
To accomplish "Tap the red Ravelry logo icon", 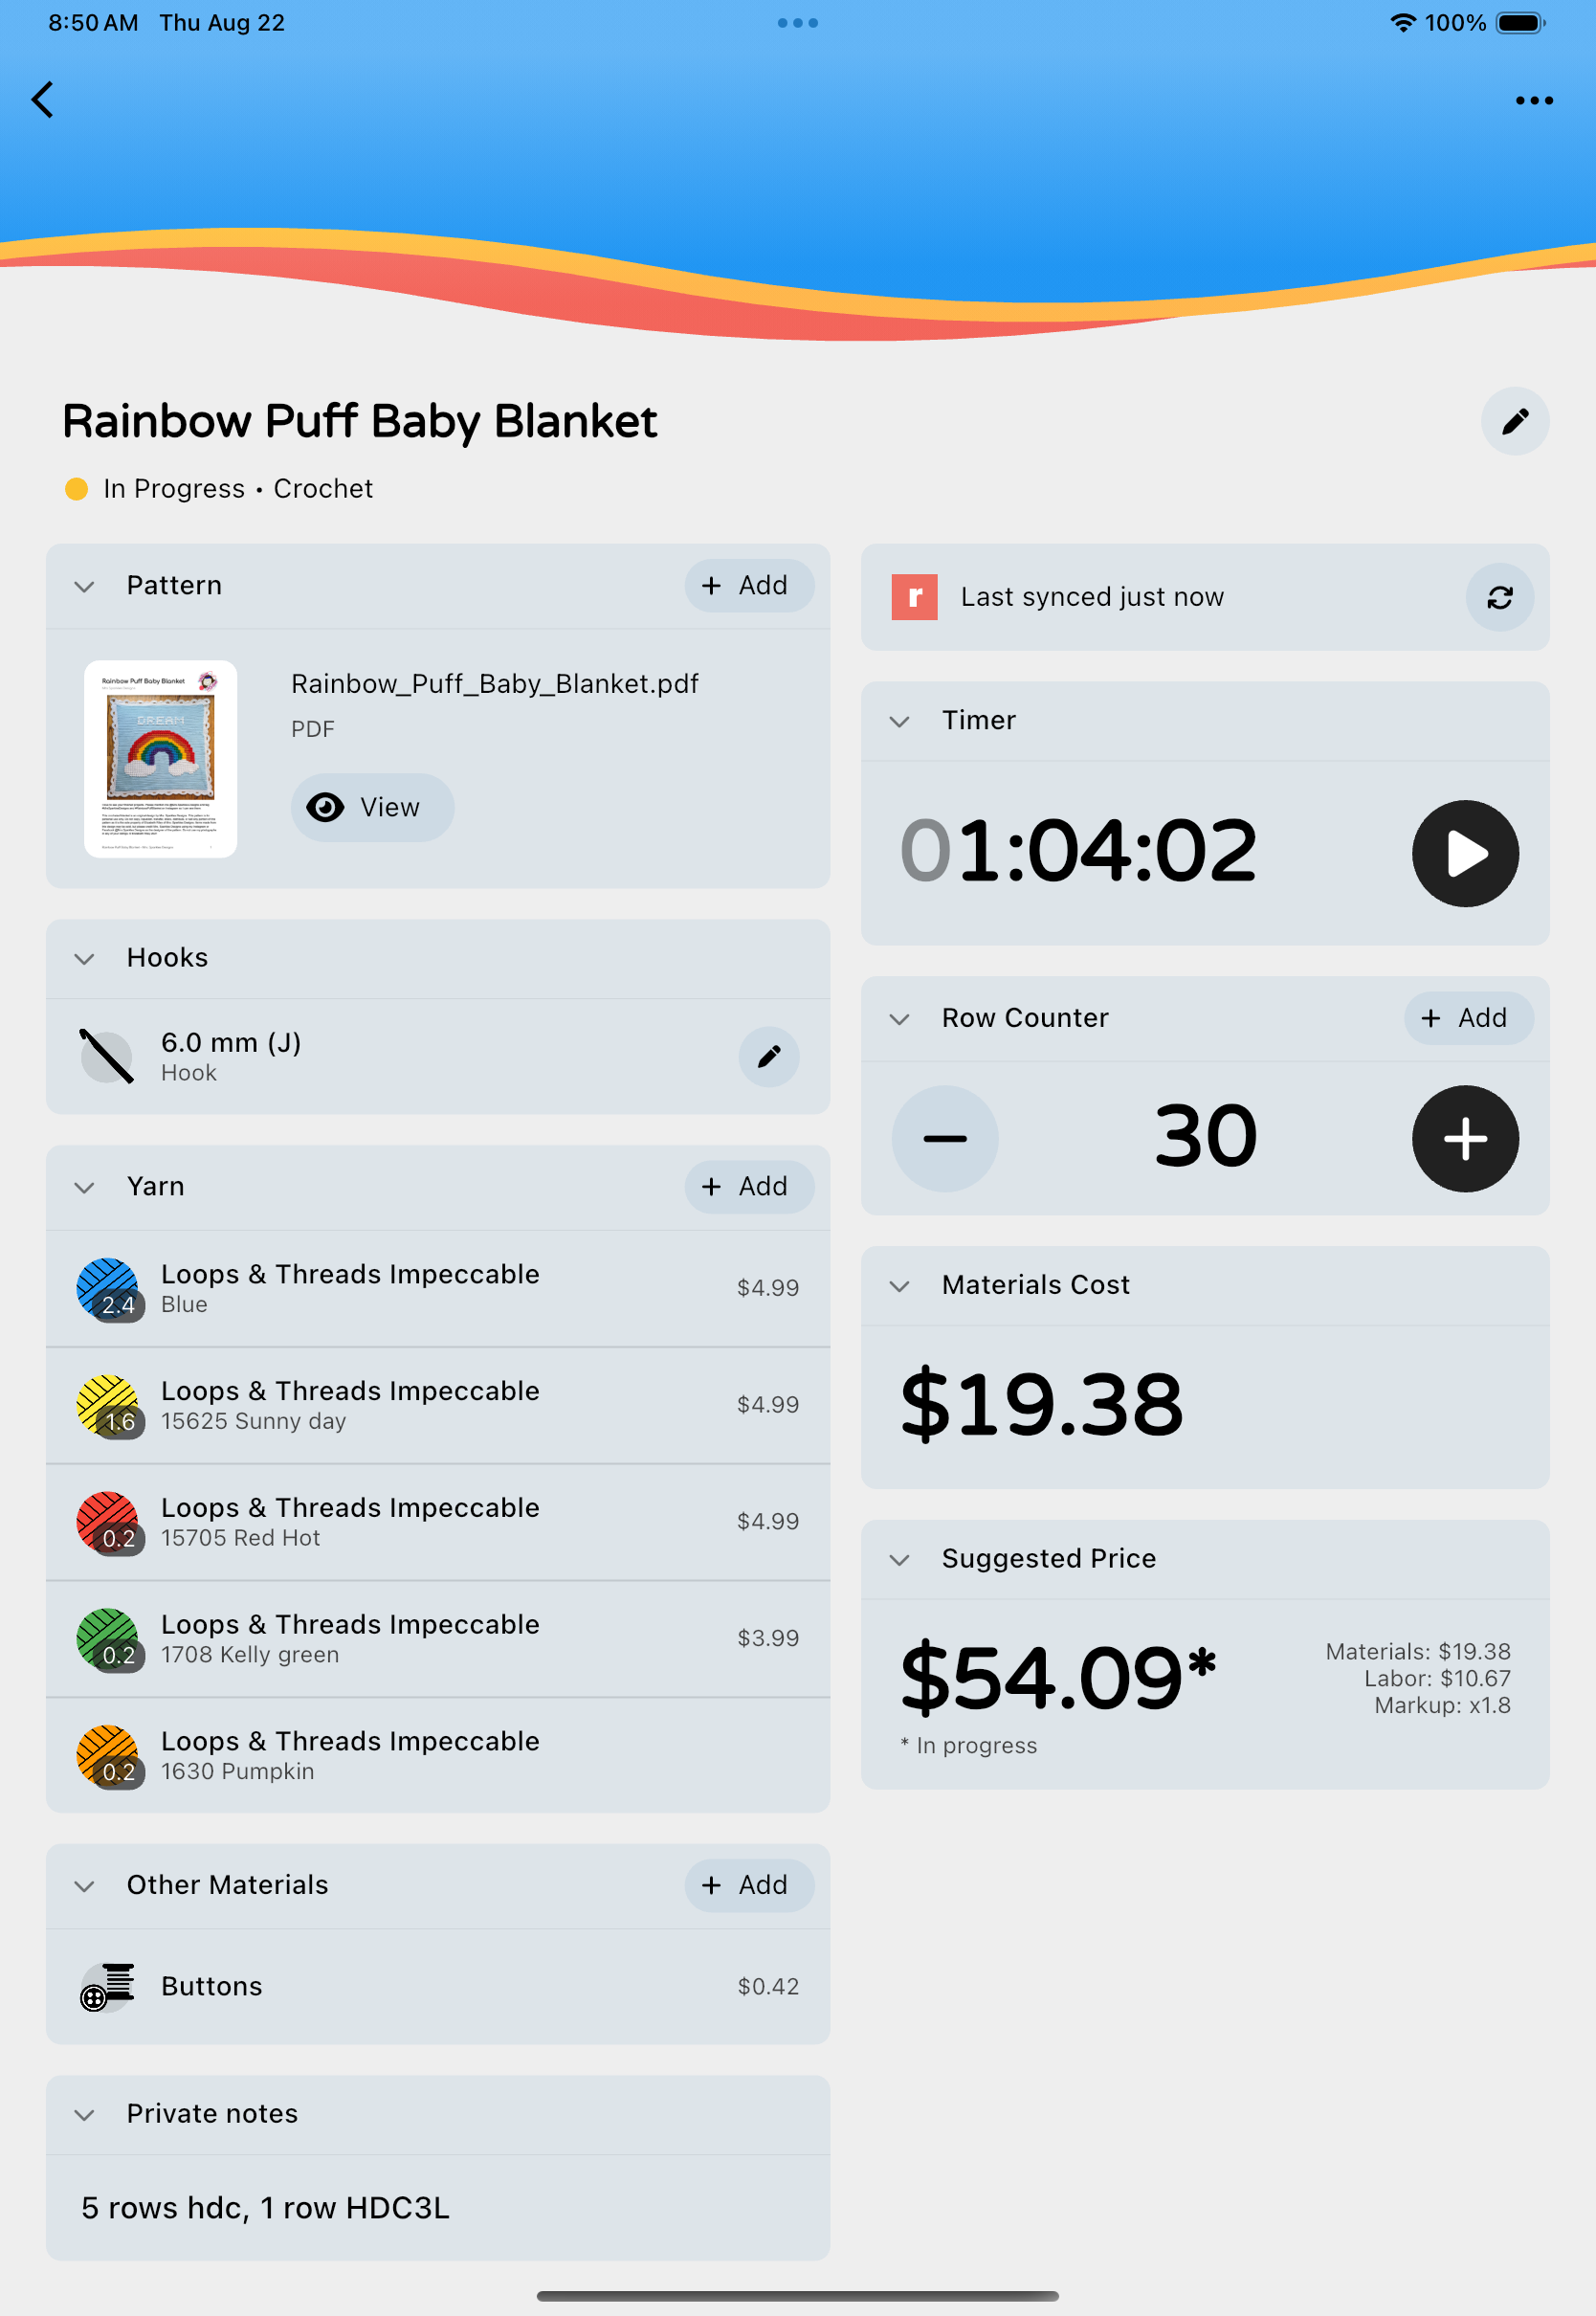I will [x=913, y=597].
